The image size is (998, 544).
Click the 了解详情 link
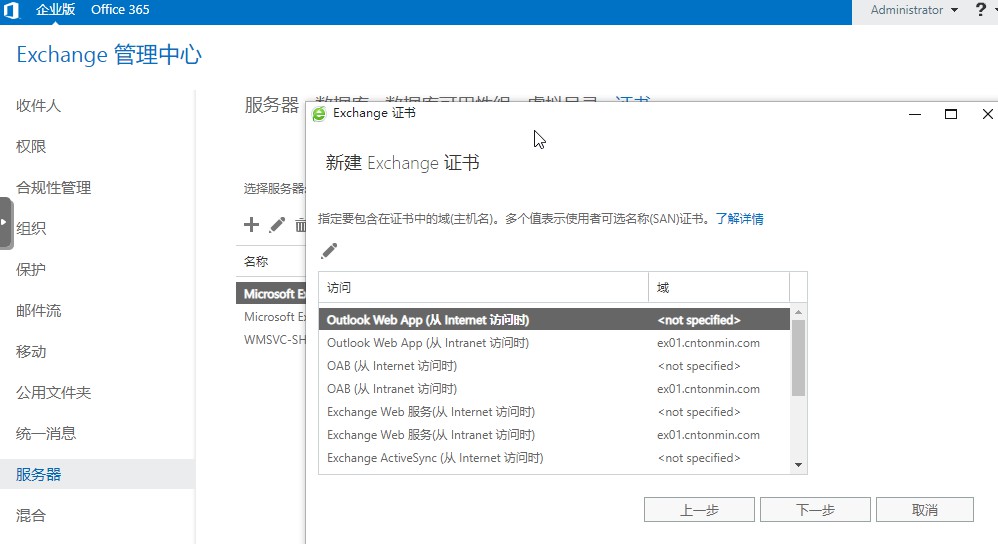pos(740,219)
